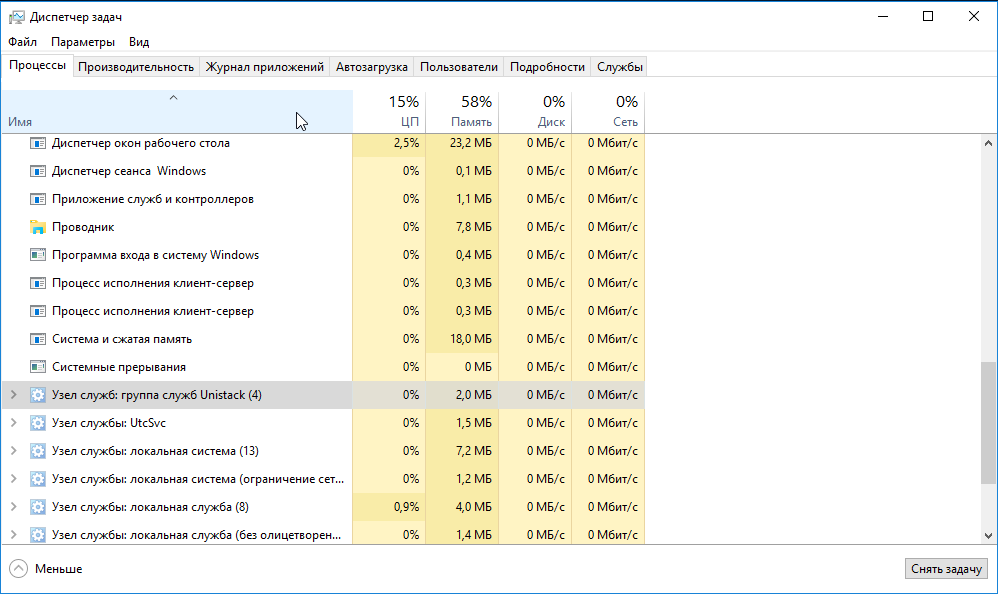The width and height of the screenshot is (998, 594).
Task: Collapse details using the Меньше chevron
Action: (x=19, y=569)
